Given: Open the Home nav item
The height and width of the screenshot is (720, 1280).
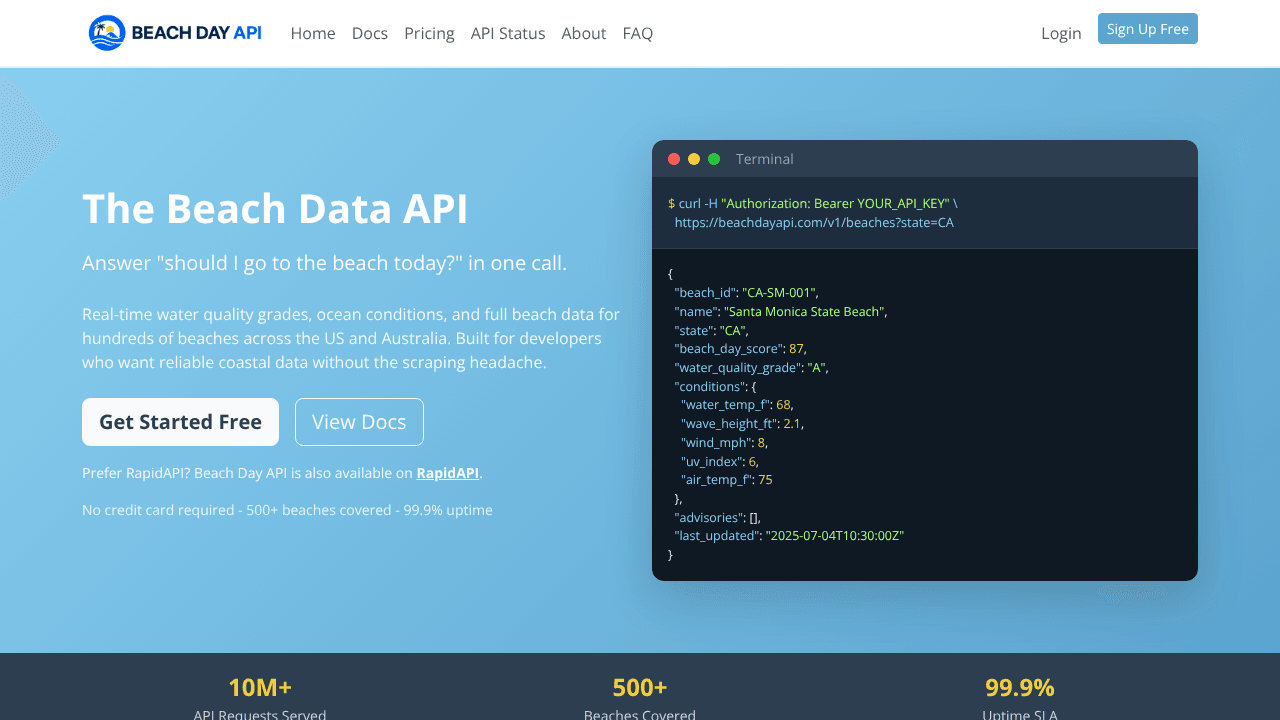Looking at the screenshot, I should point(313,33).
